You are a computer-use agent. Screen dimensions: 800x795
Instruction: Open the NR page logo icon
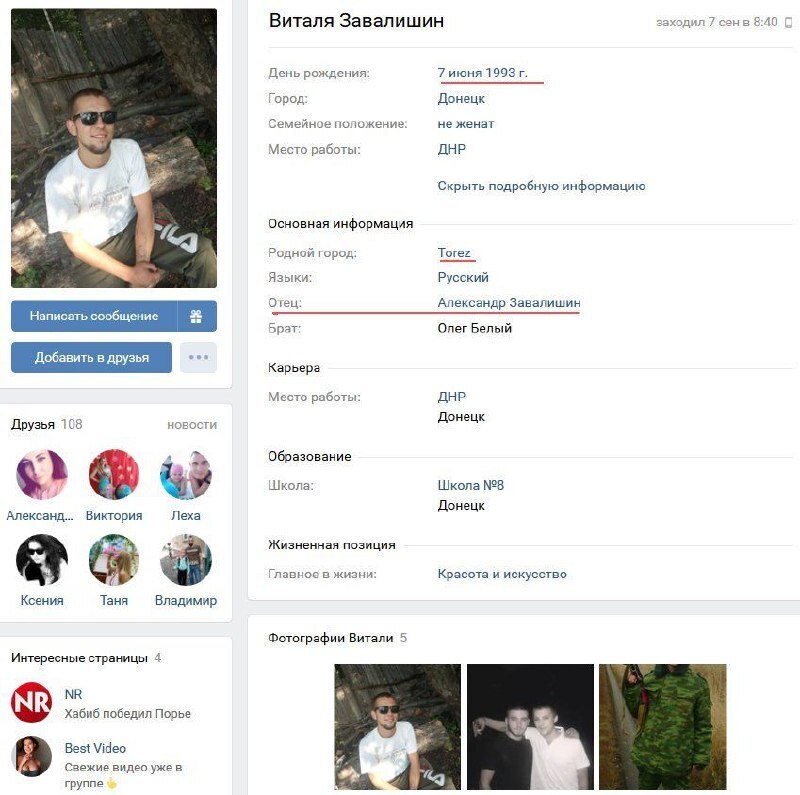click(x=31, y=703)
